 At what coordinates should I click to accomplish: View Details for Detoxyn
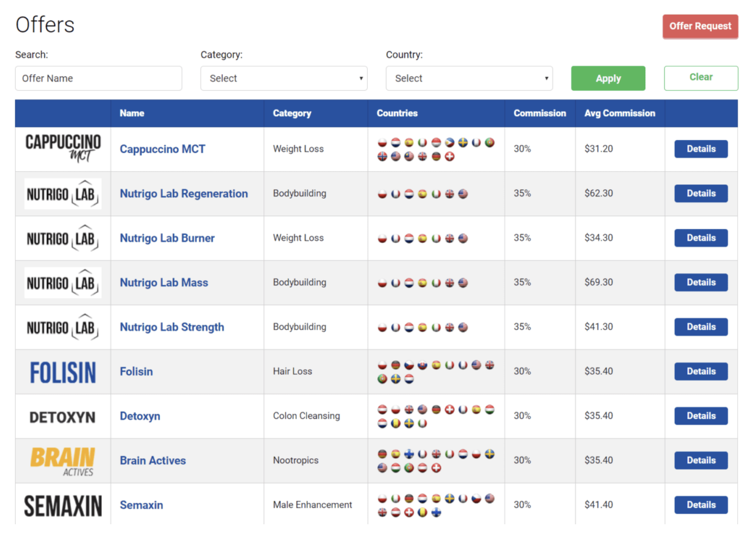701,416
